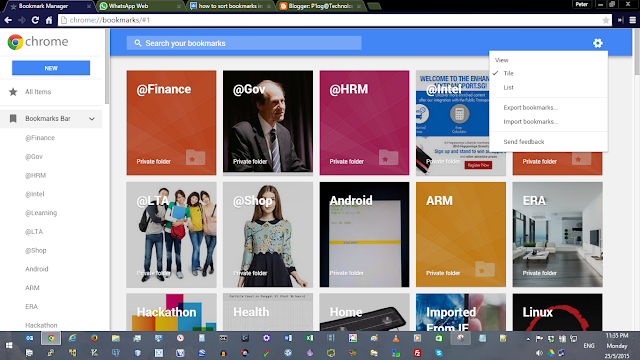Click the page vertical scrollbar
640x360 pixels.
(637, 51)
